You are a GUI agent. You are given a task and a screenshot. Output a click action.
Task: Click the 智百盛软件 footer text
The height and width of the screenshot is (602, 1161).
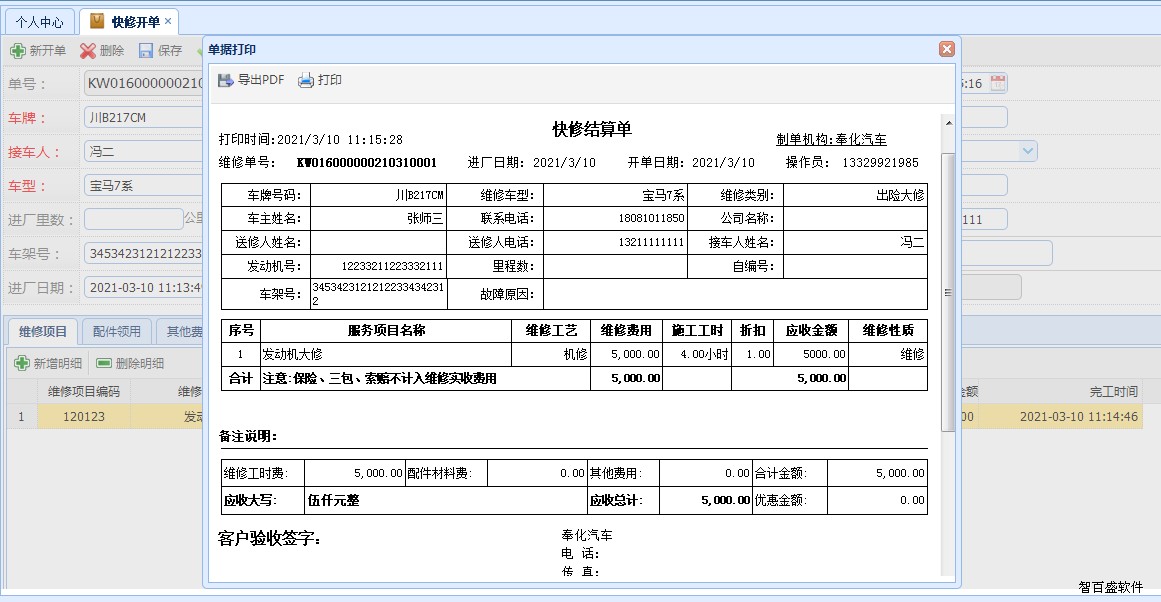pos(1111,586)
